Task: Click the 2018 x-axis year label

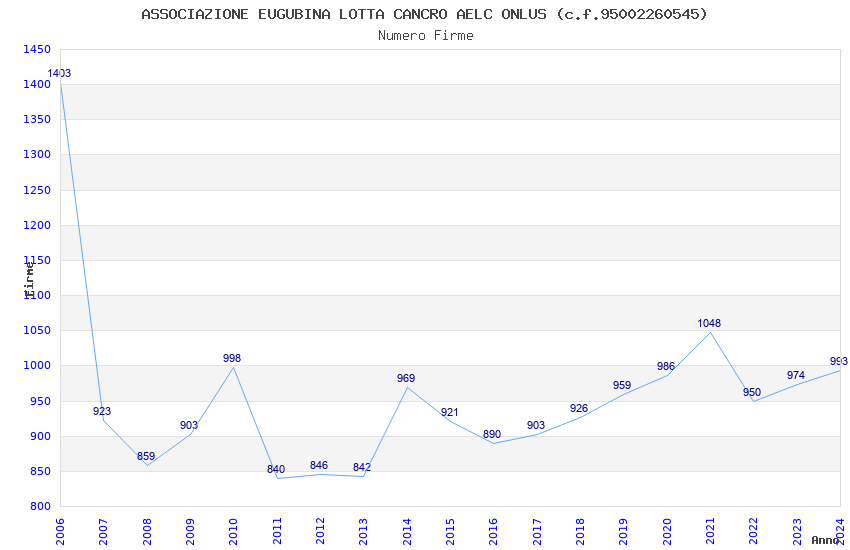Action: [x=580, y=532]
